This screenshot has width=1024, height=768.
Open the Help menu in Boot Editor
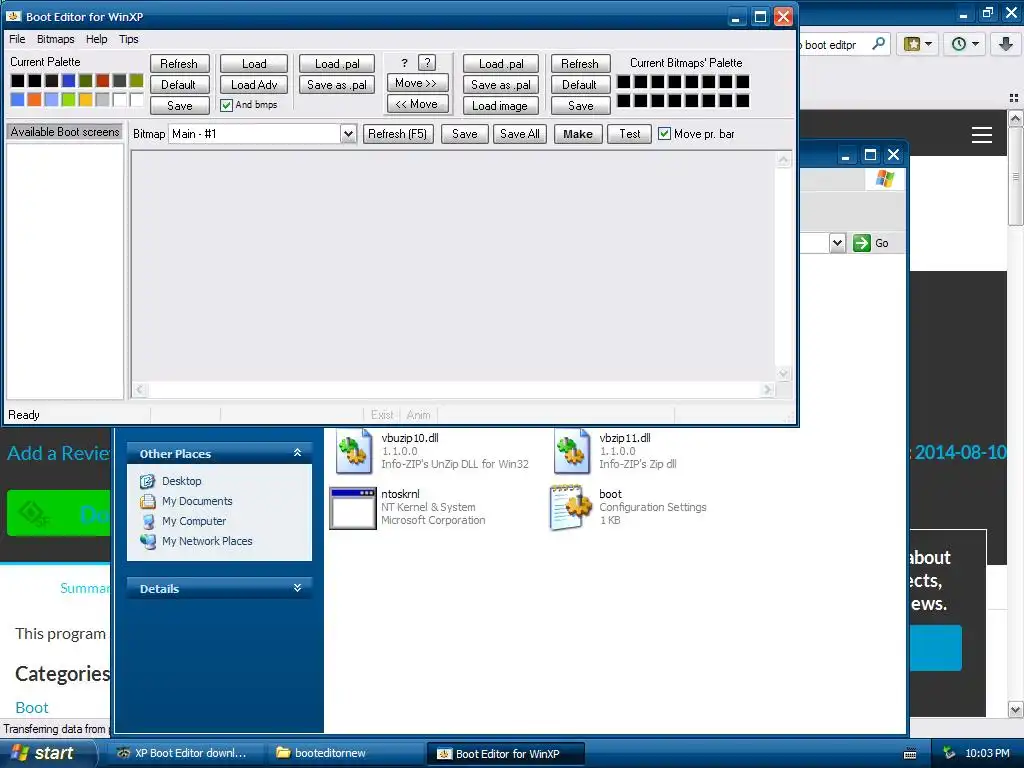(97, 39)
